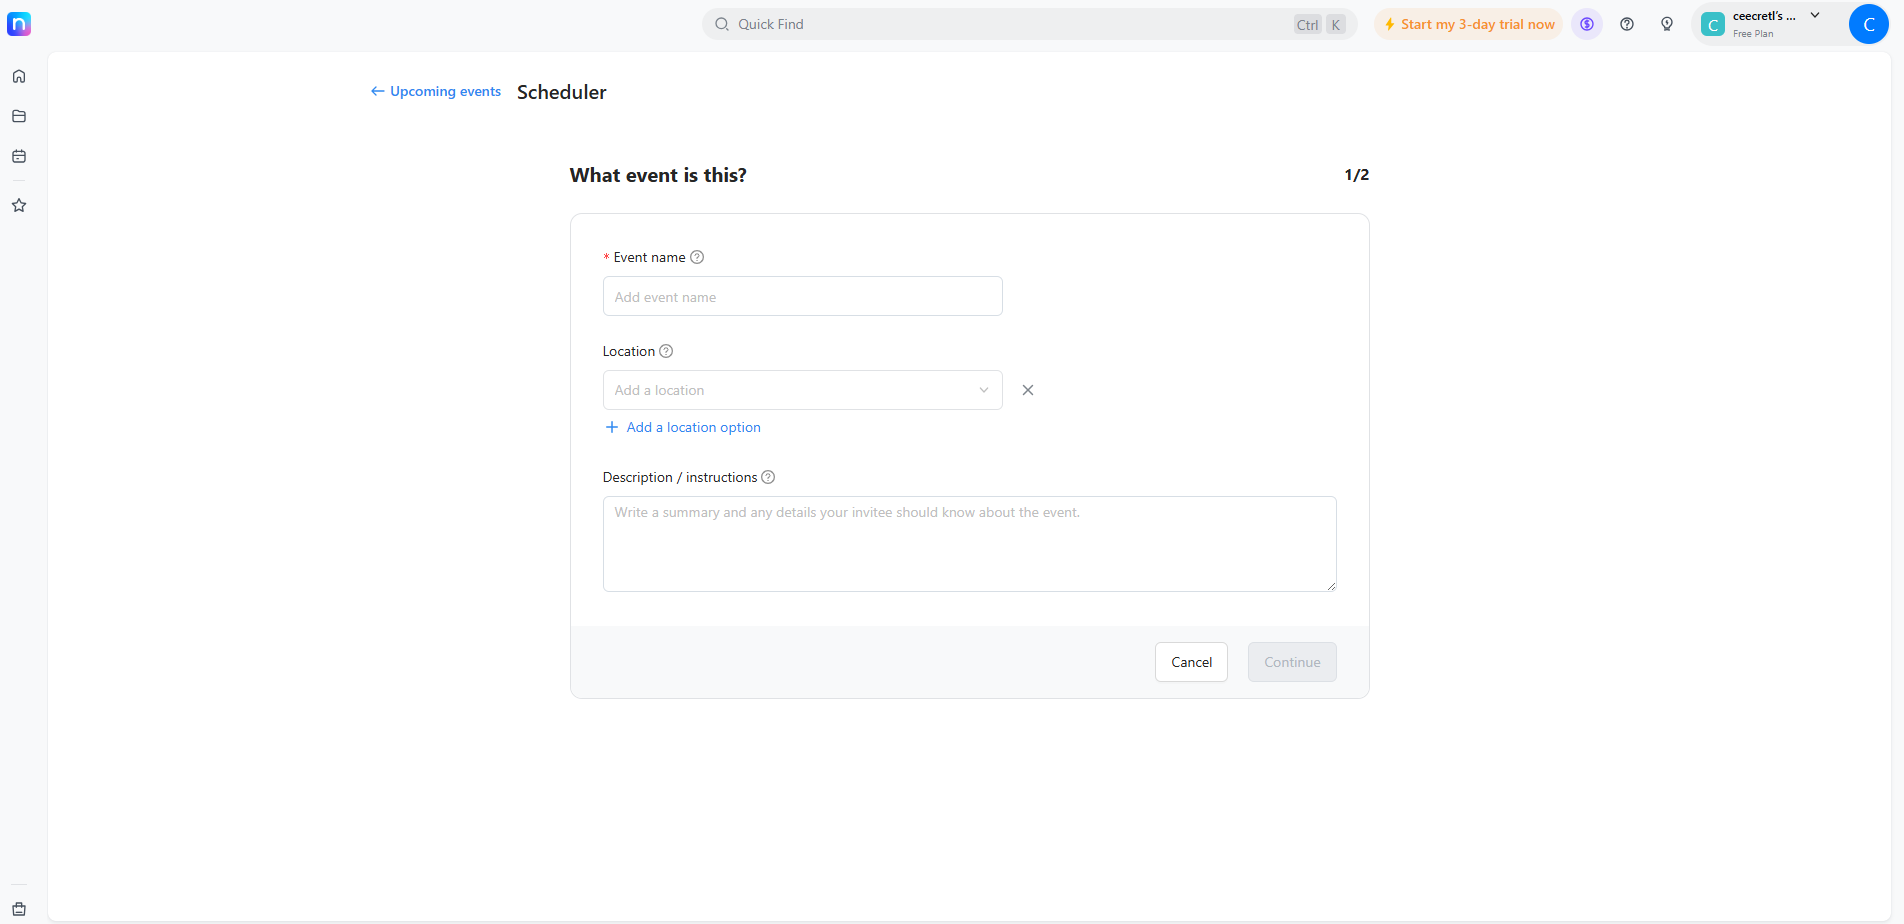Click Start my 3-day trial now
The image size is (1904, 924).
coord(1468,23)
